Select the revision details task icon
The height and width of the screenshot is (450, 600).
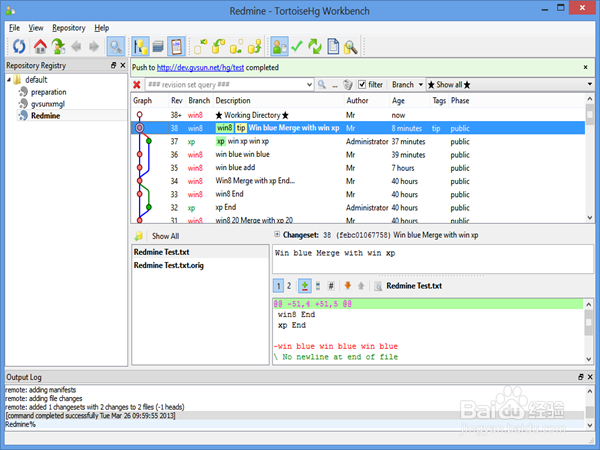(279, 47)
